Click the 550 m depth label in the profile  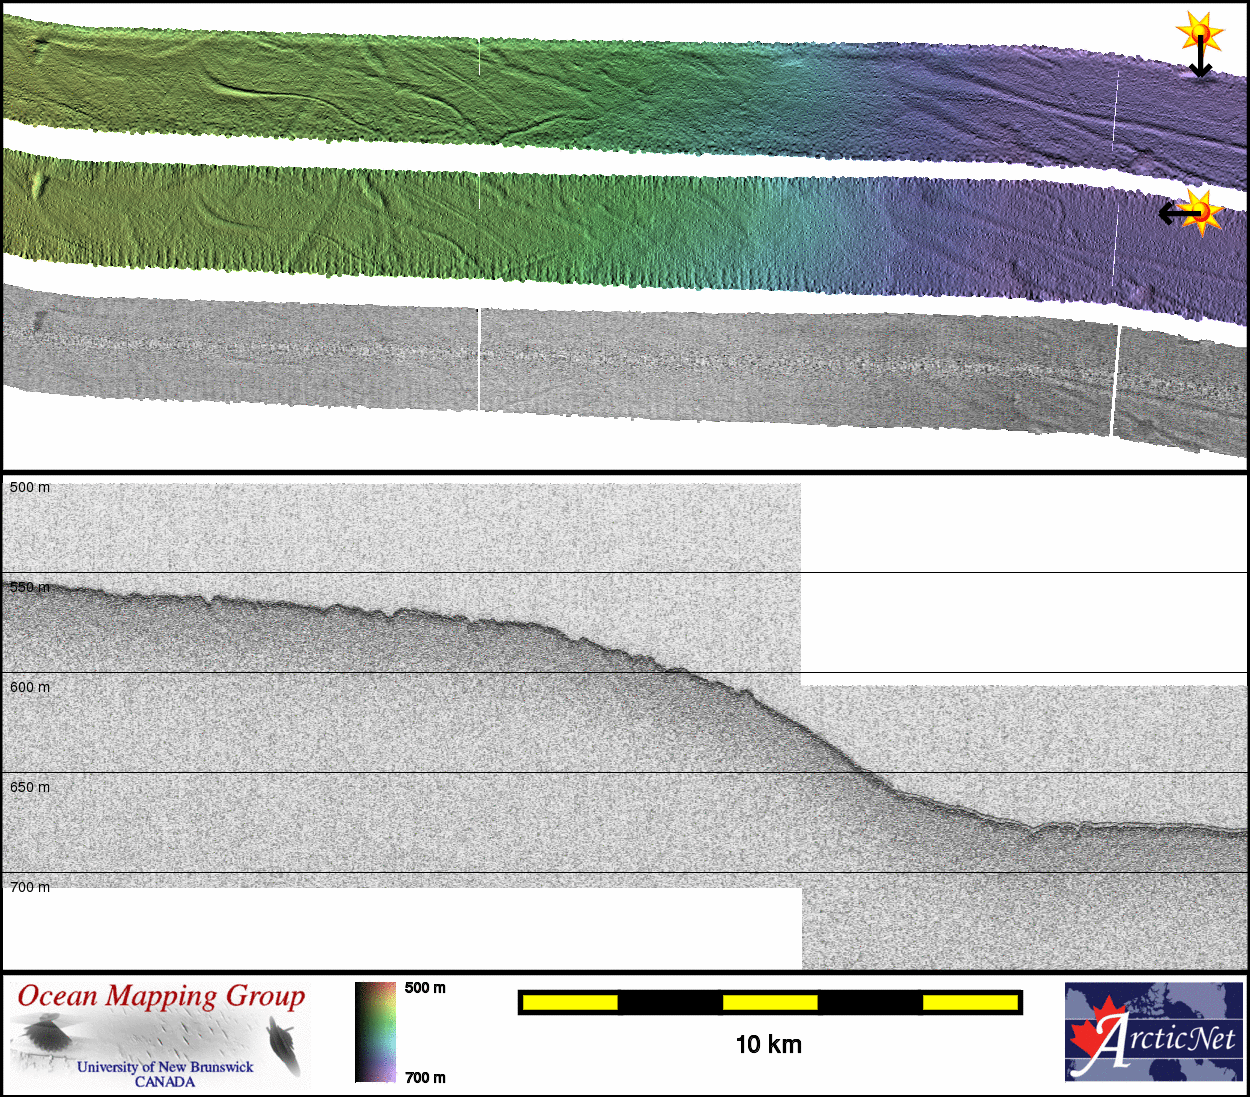pyautogui.click(x=29, y=587)
